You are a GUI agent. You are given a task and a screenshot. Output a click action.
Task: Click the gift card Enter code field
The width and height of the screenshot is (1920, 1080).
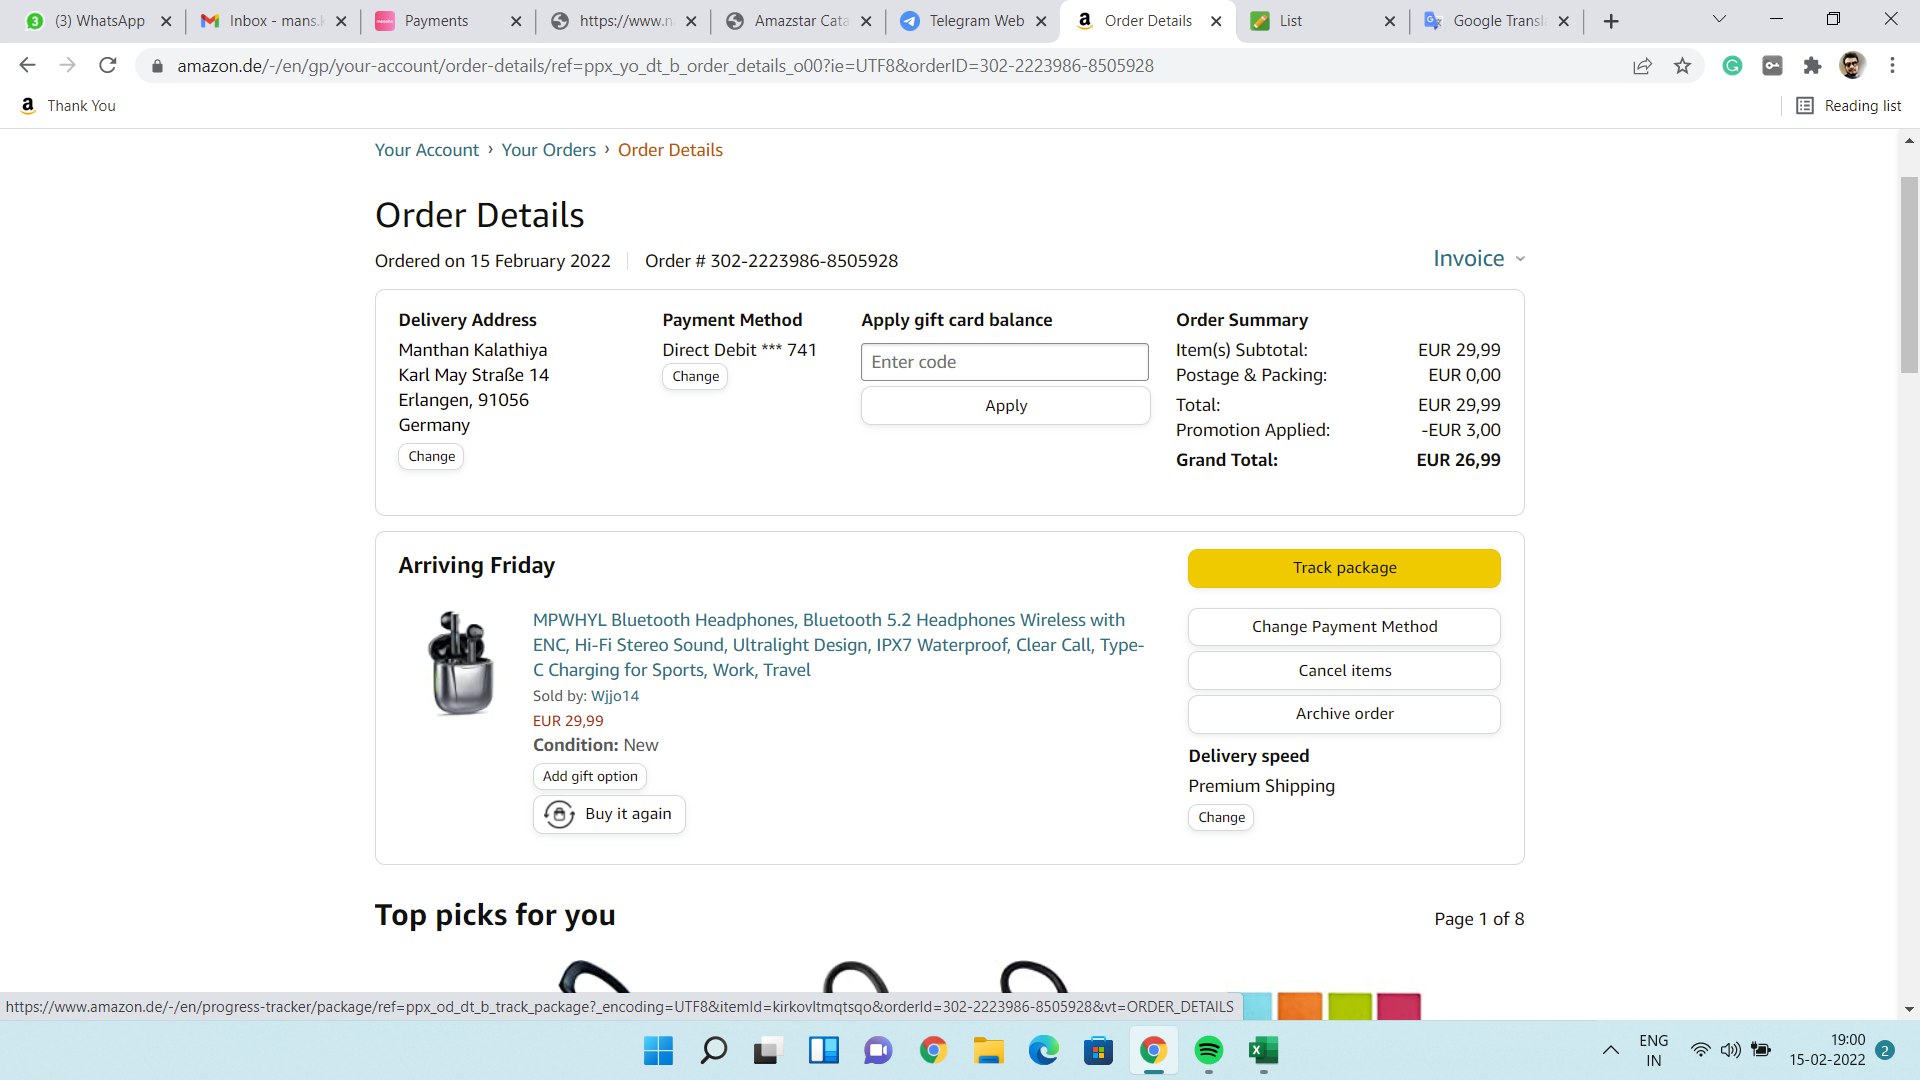click(1004, 362)
